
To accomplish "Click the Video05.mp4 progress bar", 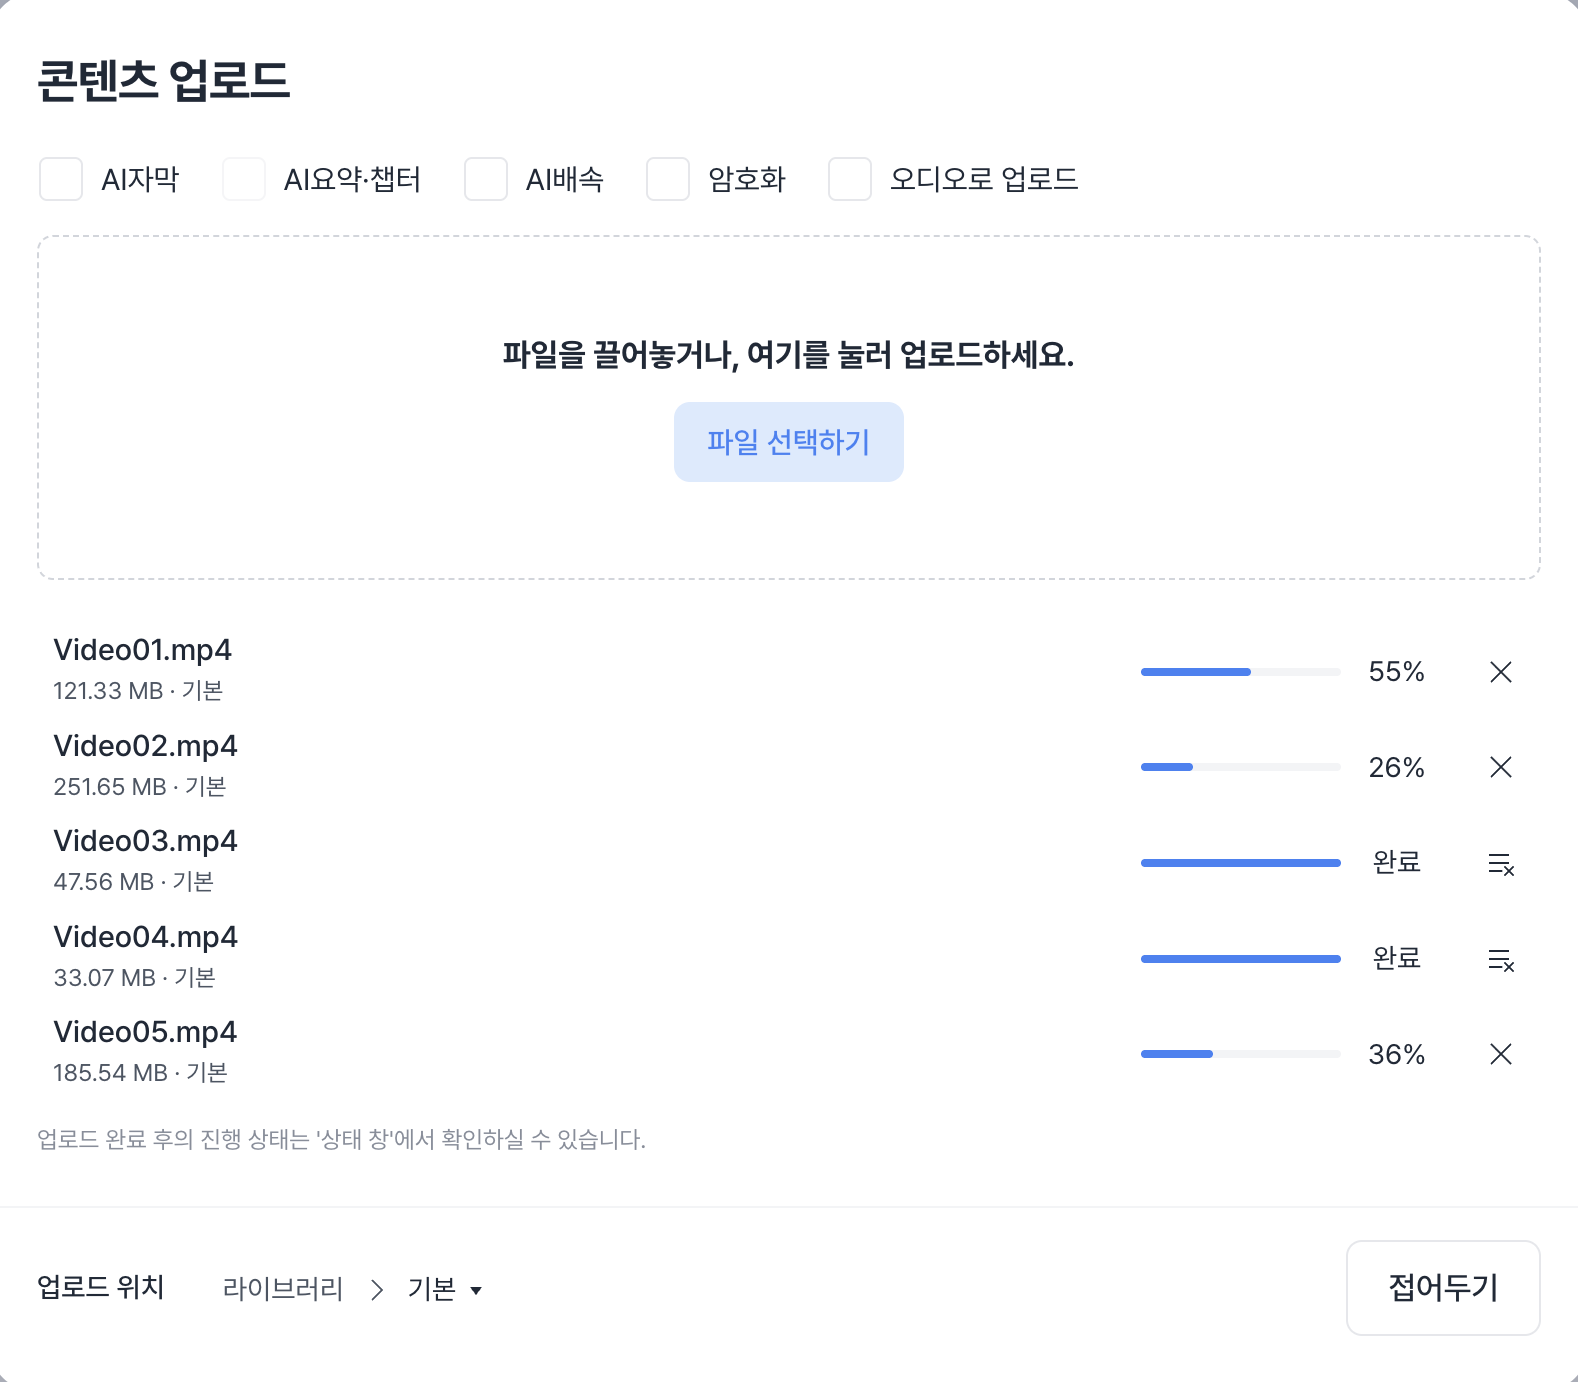I will 1241,1054.
